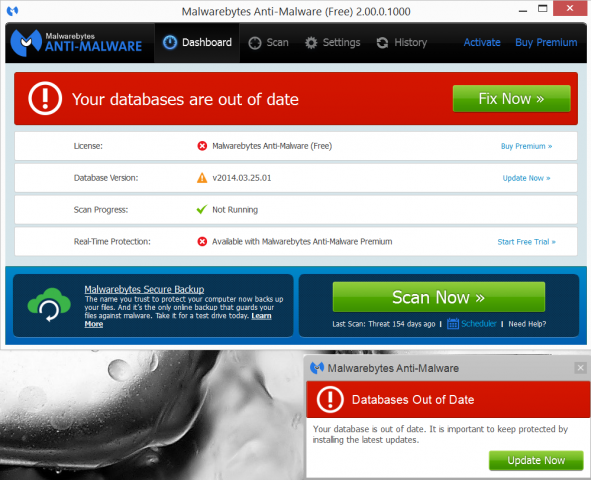The width and height of the screenshot is (591, 480).
Task: Open the Scheduler link
Action: (x=479, y=324)
